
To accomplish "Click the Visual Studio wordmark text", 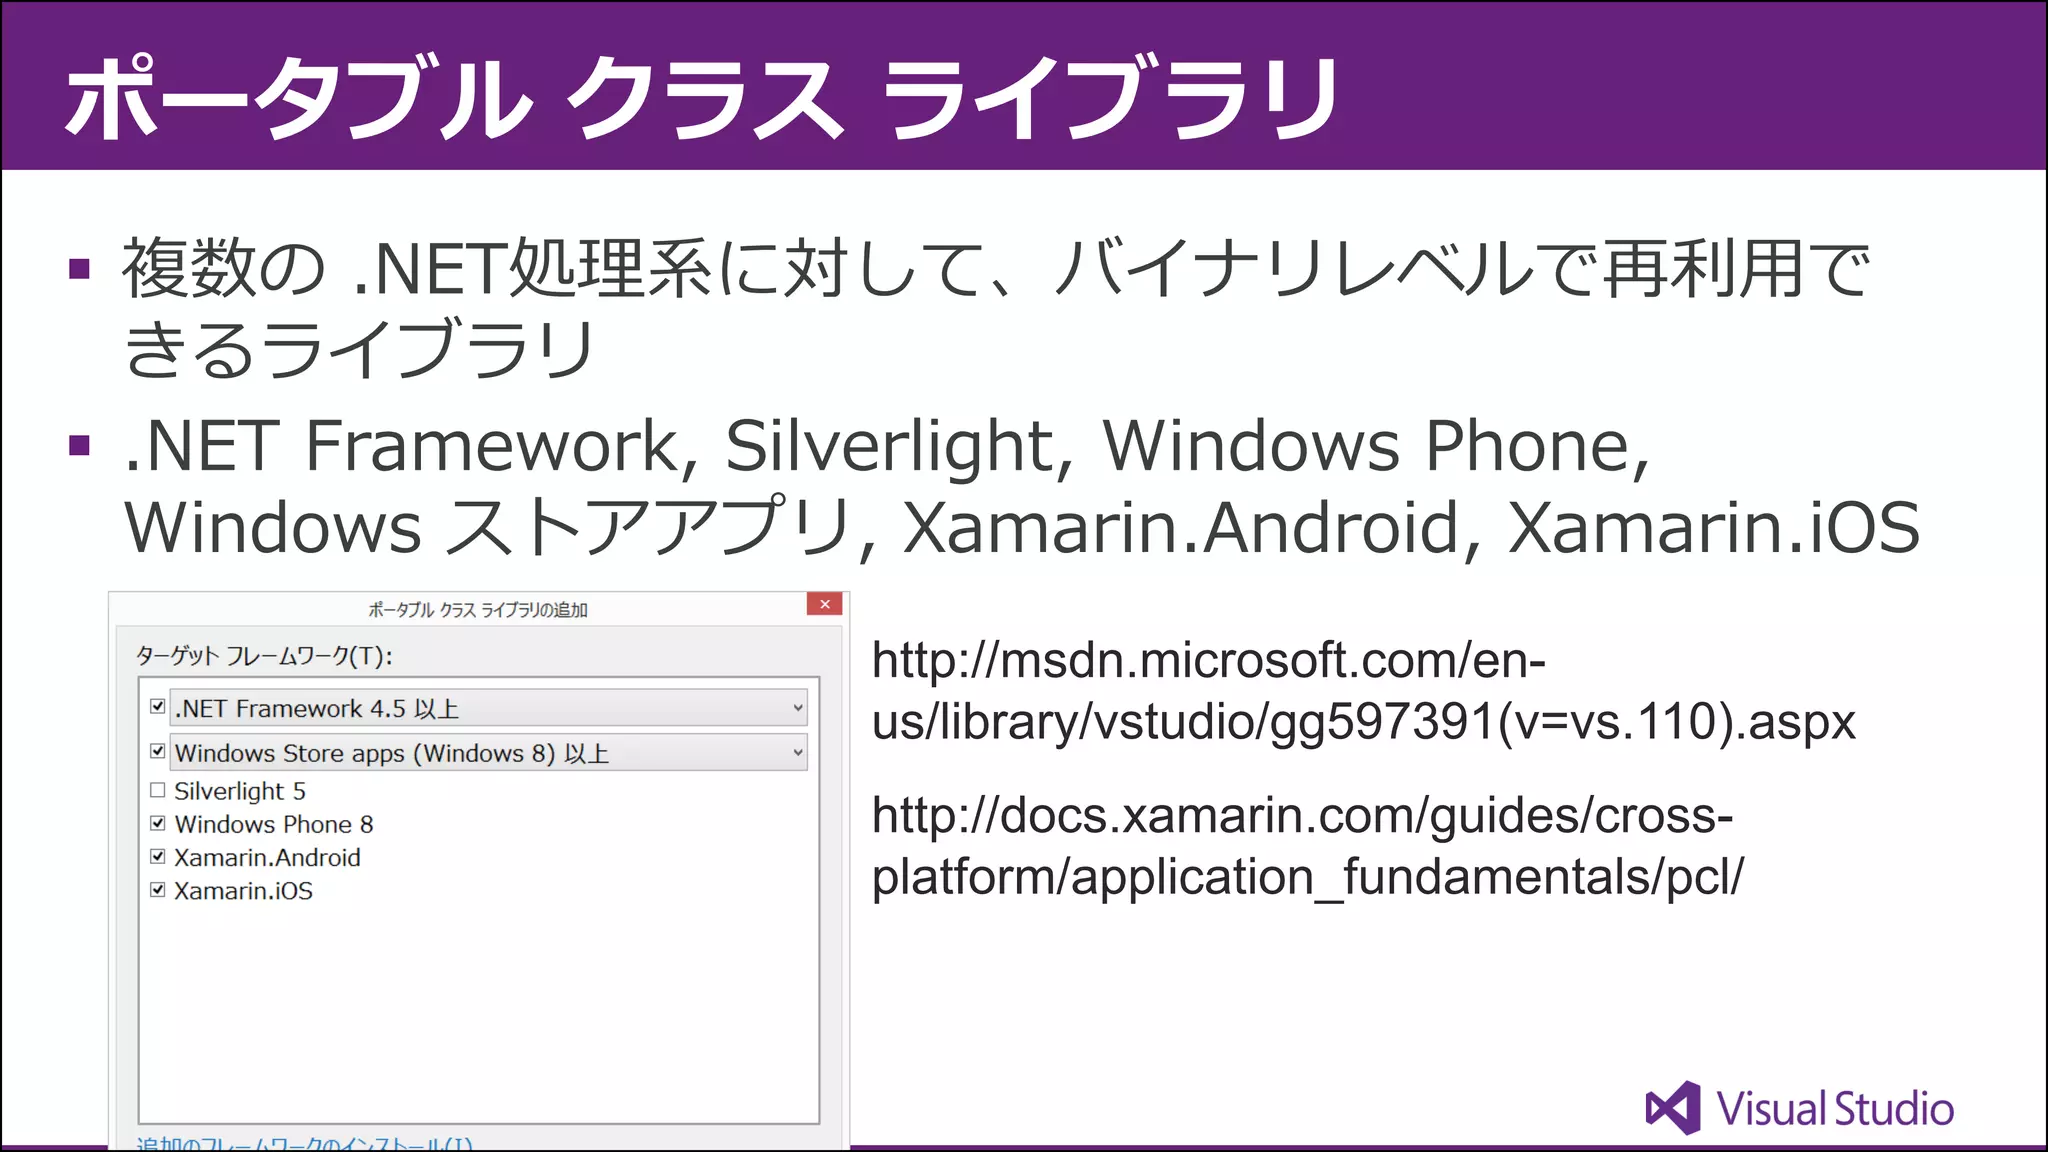I will point(1835,1109).
